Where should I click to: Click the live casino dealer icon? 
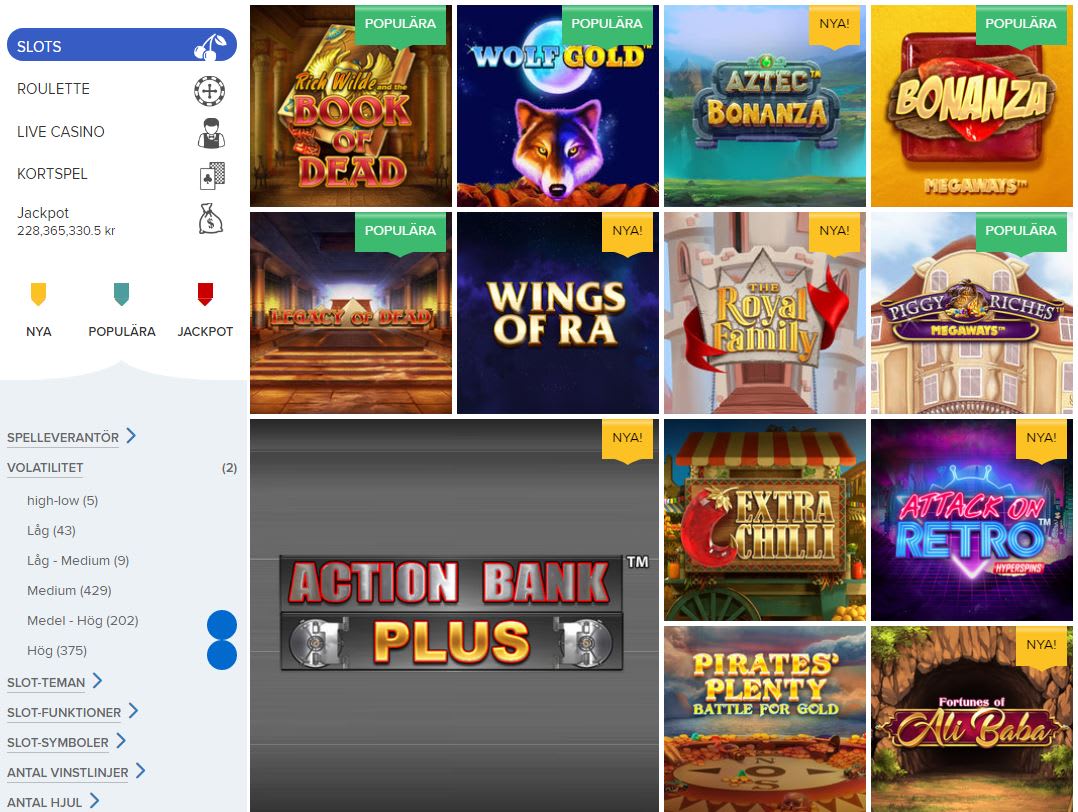tap(211, 133)
